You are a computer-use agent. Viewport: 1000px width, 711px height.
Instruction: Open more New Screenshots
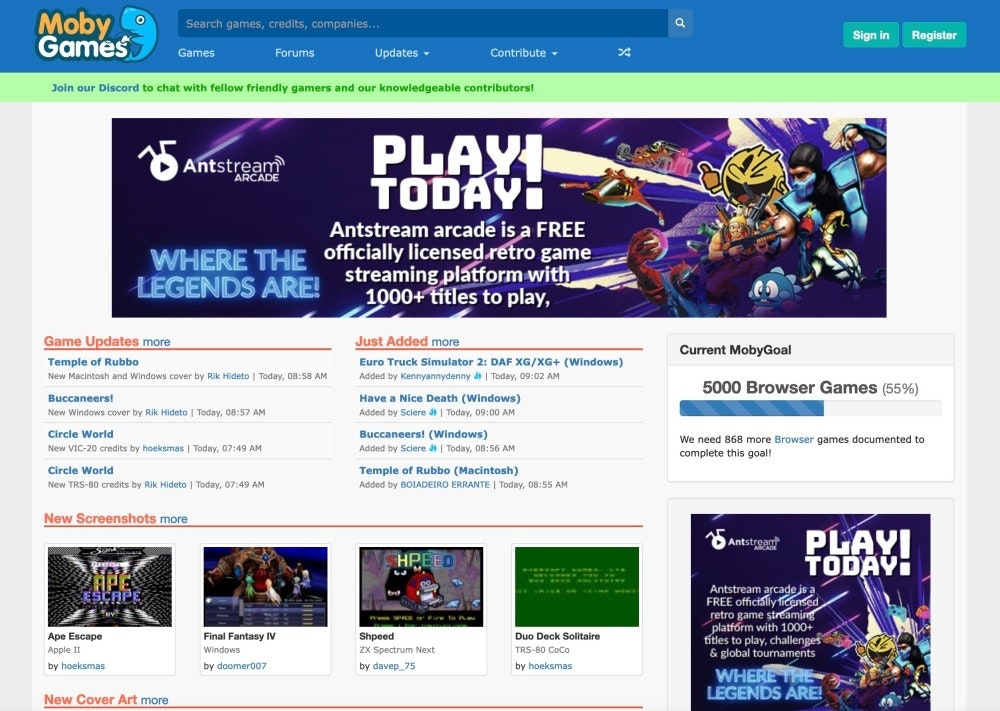[x=173, y=519]
